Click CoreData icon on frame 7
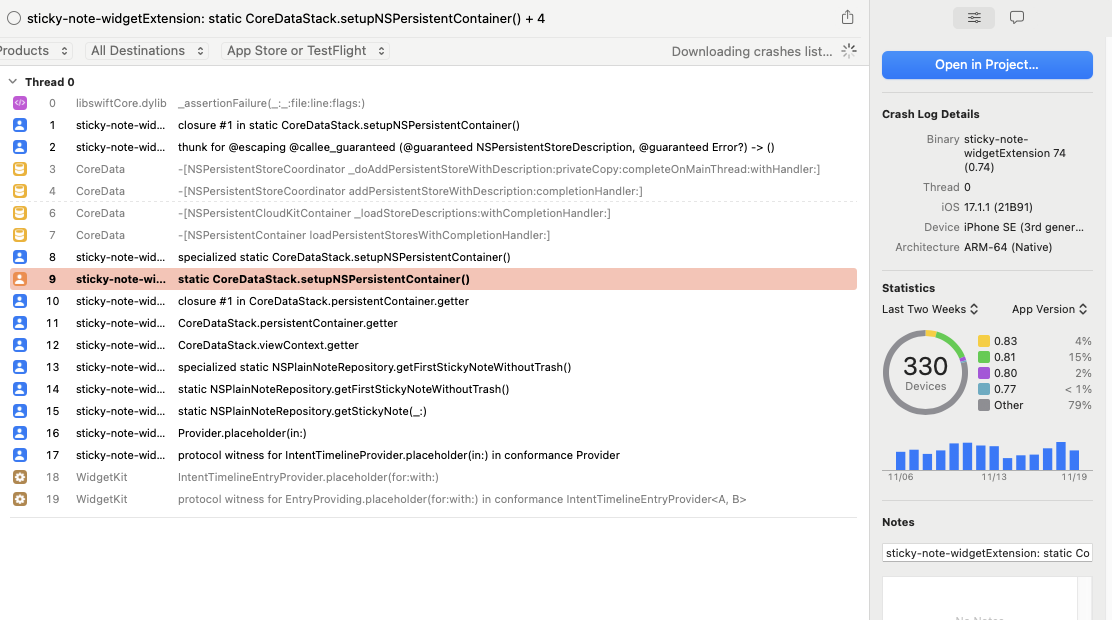This screenshot has width=1112, height=620. (x=20, y=235)
